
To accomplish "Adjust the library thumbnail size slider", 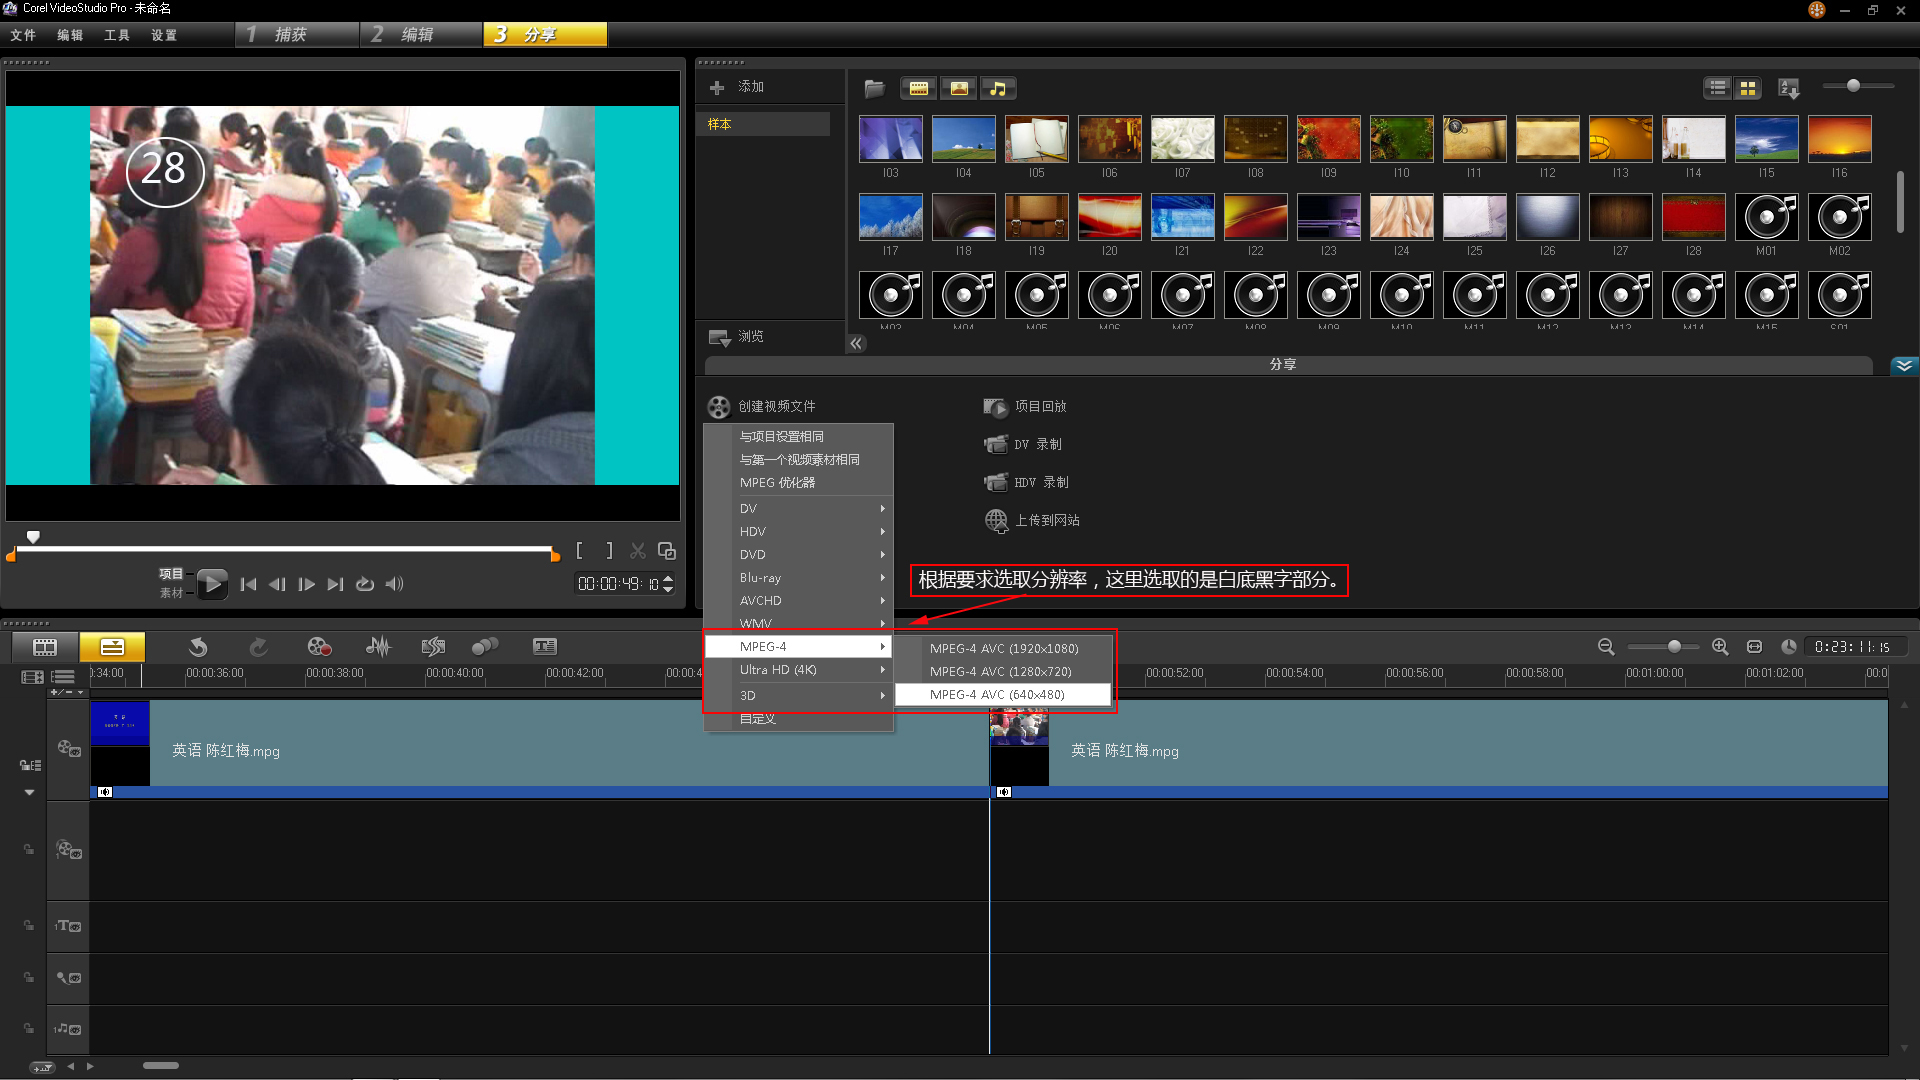I will coord(1853,86).
